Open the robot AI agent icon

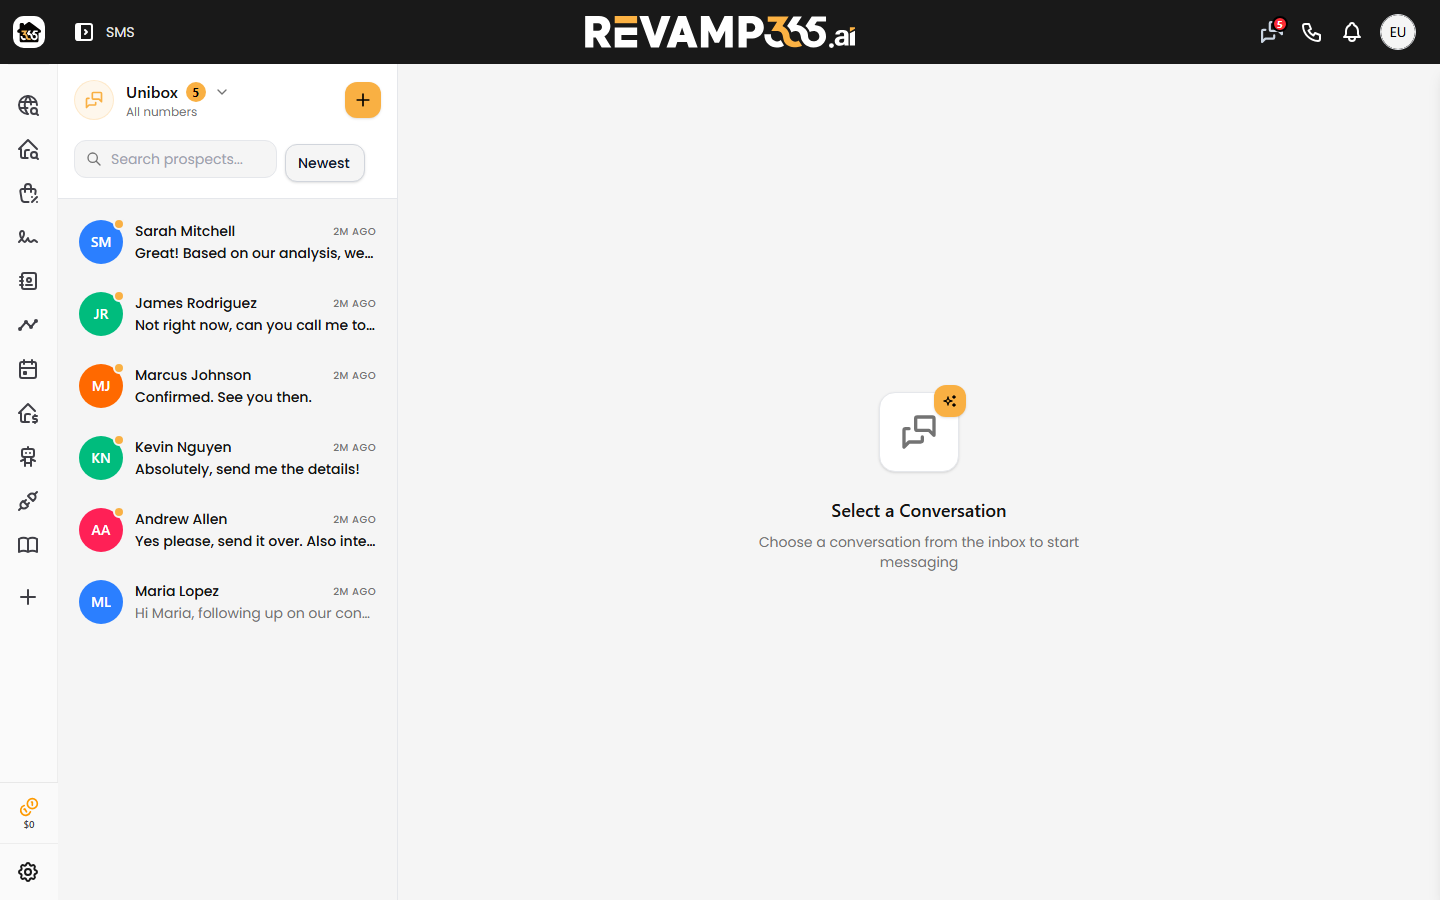(x=28, y=457)
